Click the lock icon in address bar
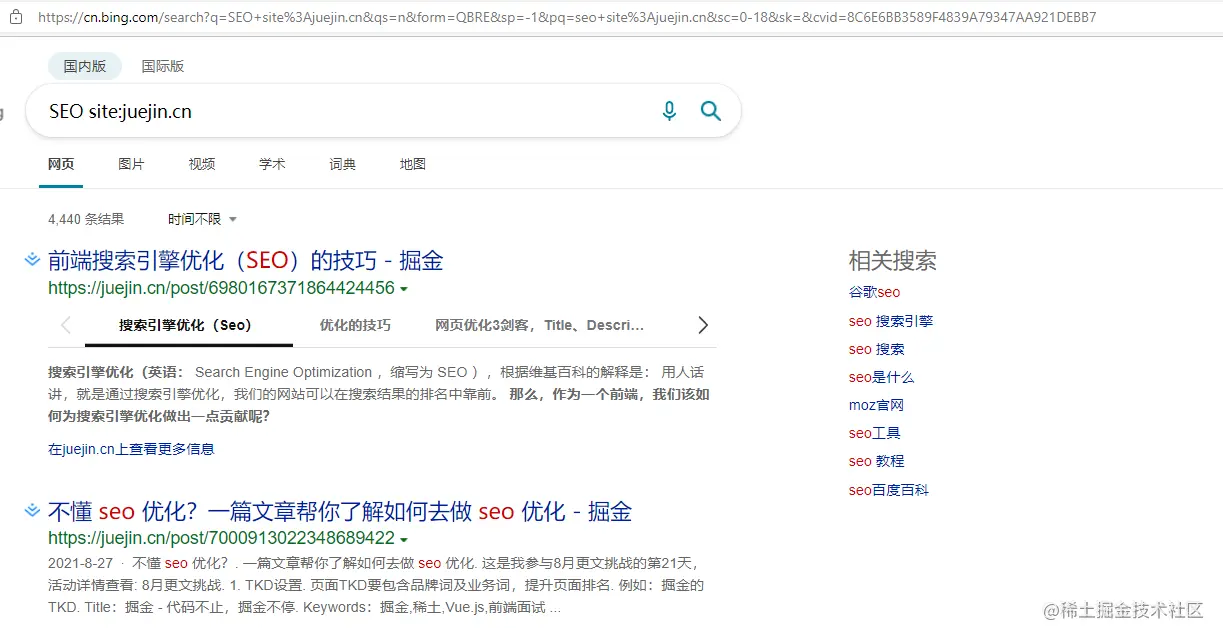 (x=15, y=17)
